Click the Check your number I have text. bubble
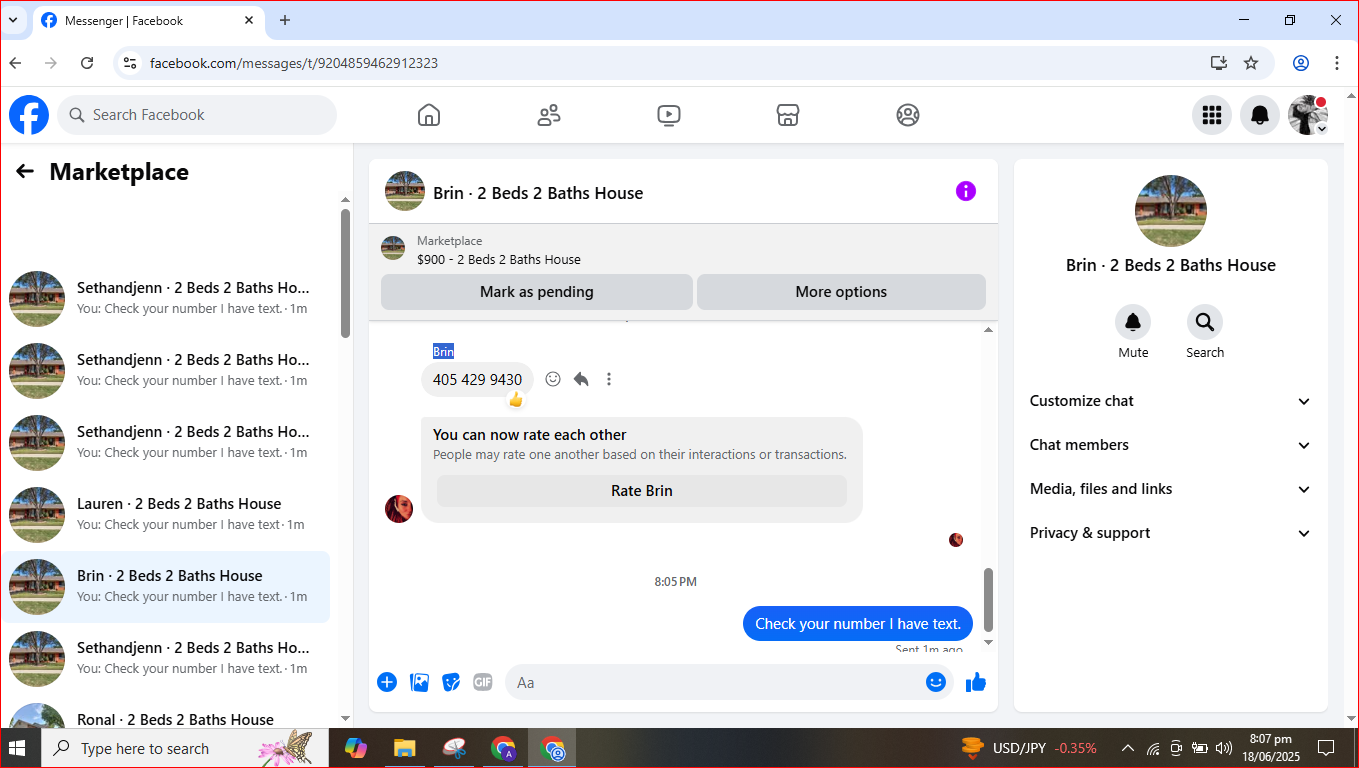The height and width of the screenshot is (768, 1359). [x=858, y=624]
